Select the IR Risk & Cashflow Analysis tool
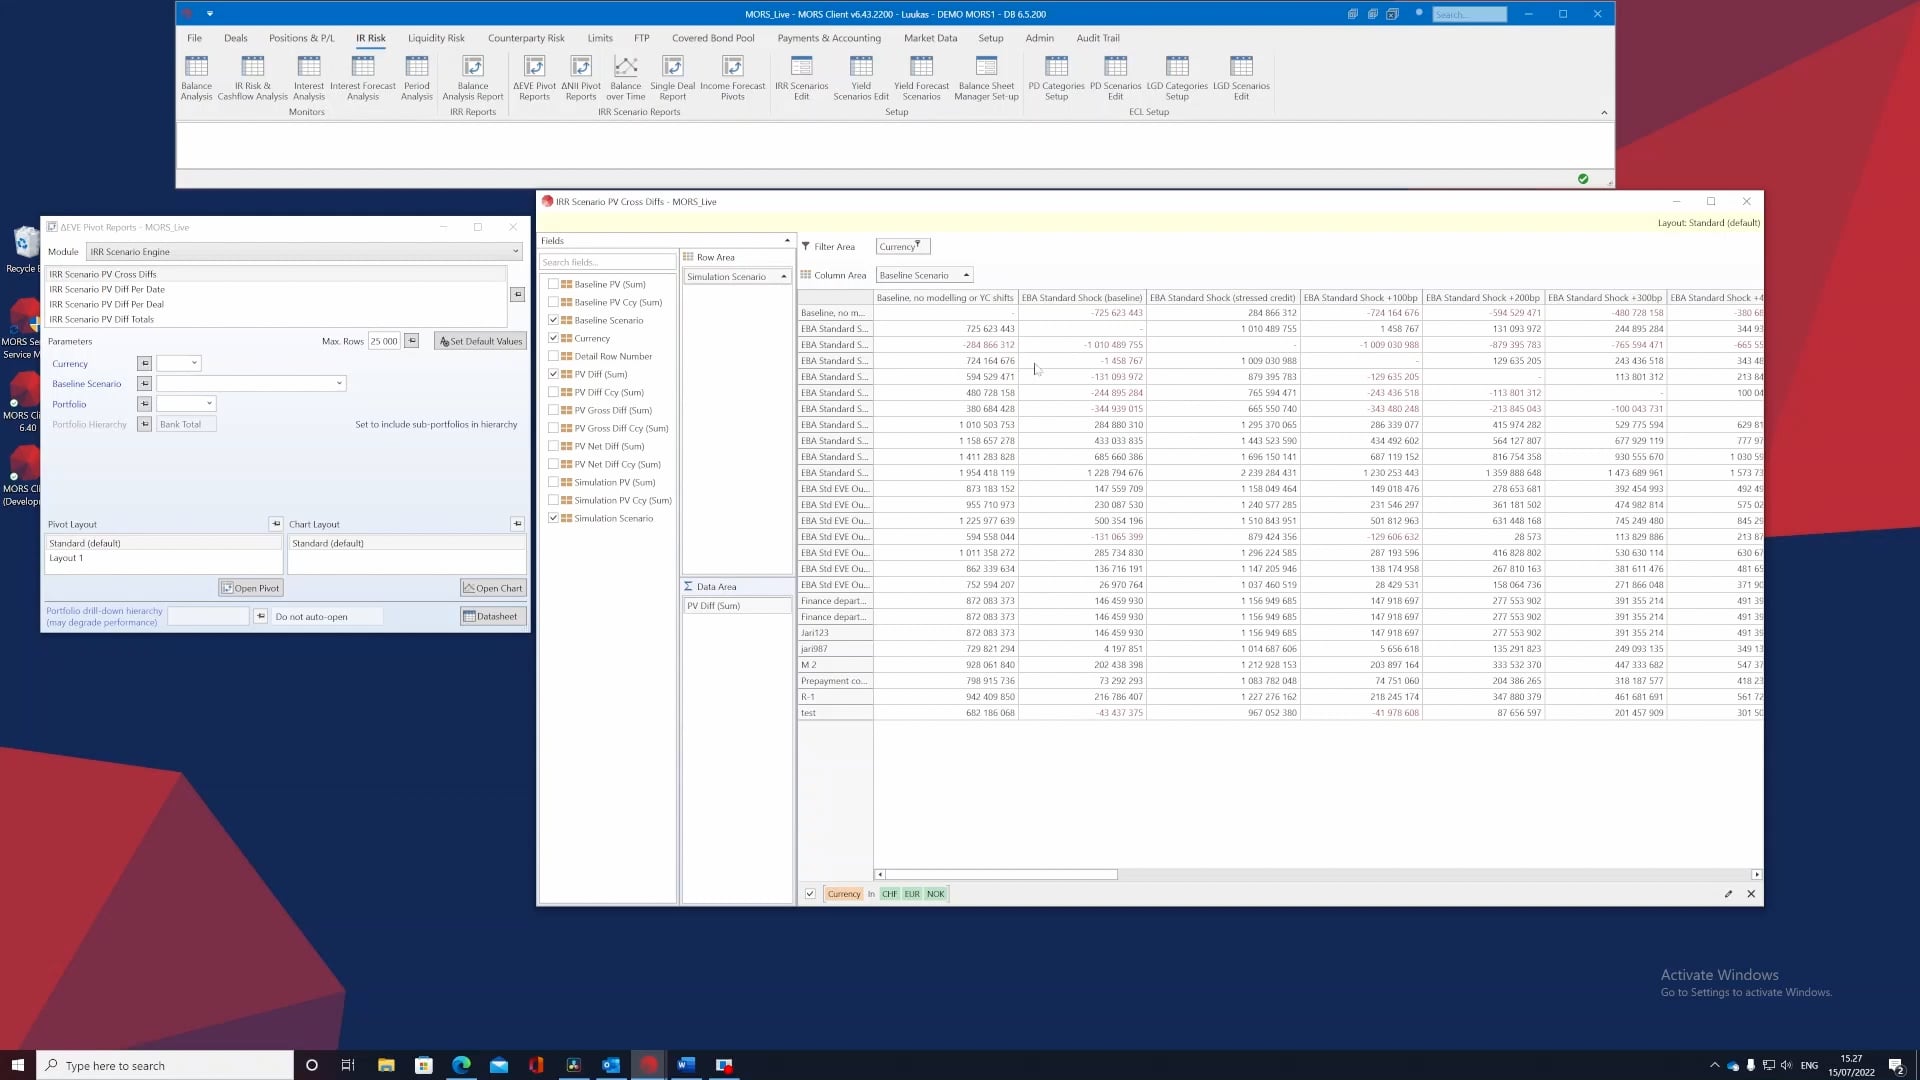This screenshot has width=1920, height=1080. click(252, 78)
